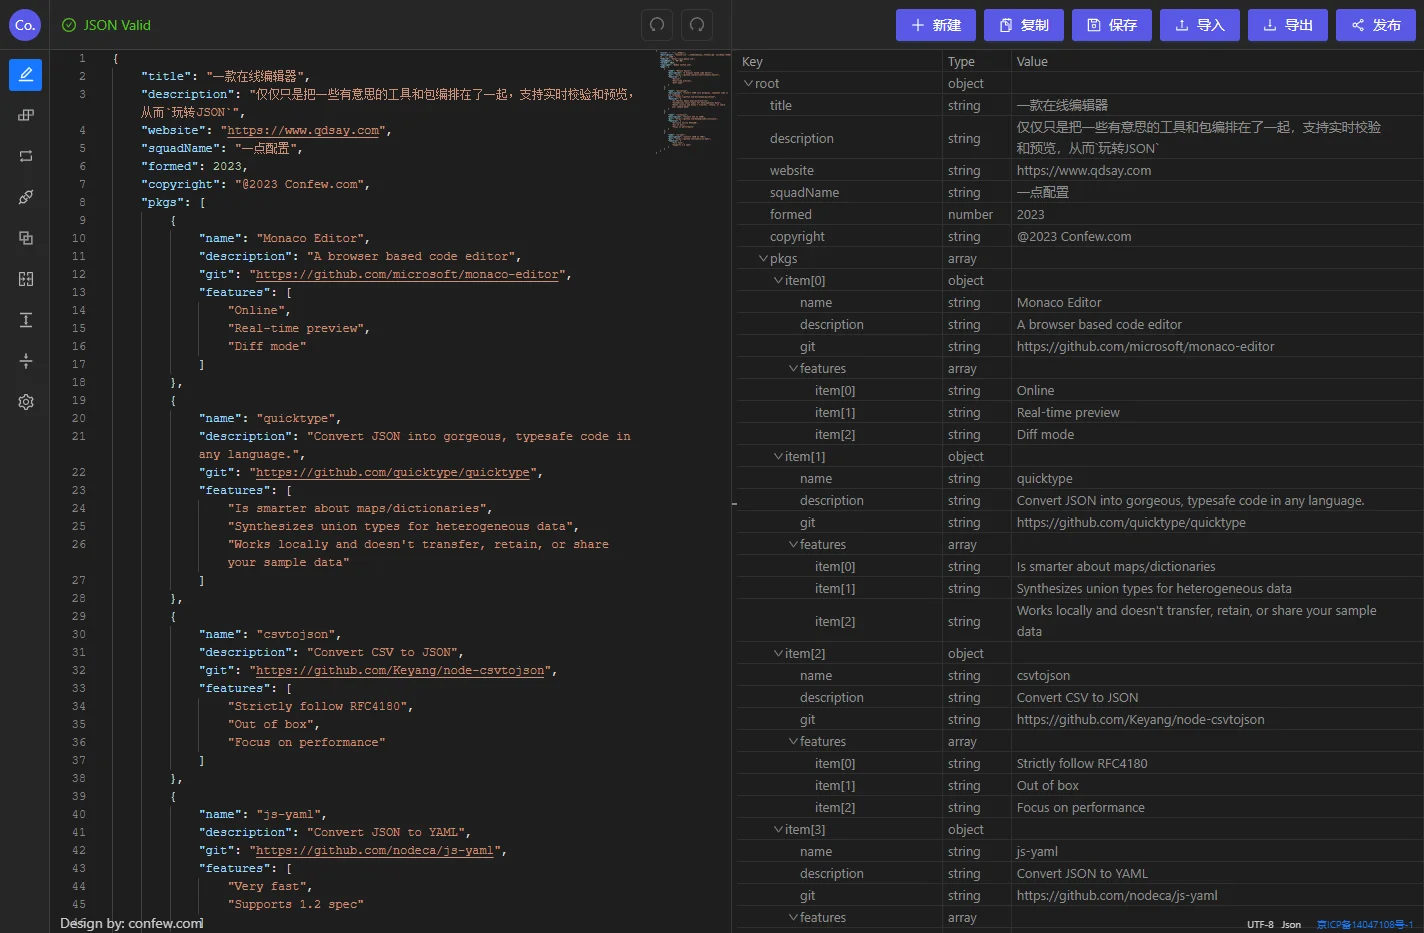
Task: Open the side-by-side compare sidebar icon
Action: coord(26,279)
